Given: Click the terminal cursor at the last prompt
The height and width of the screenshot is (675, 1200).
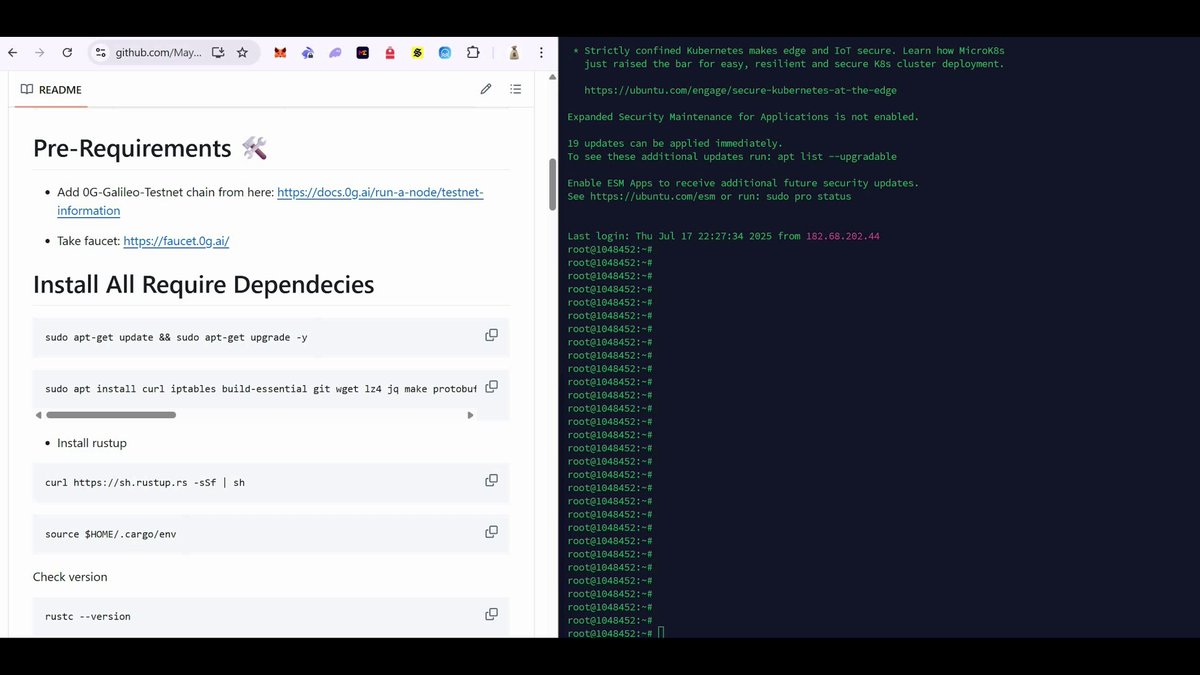Looking at the screenshot, I should (x=661, y=633).
